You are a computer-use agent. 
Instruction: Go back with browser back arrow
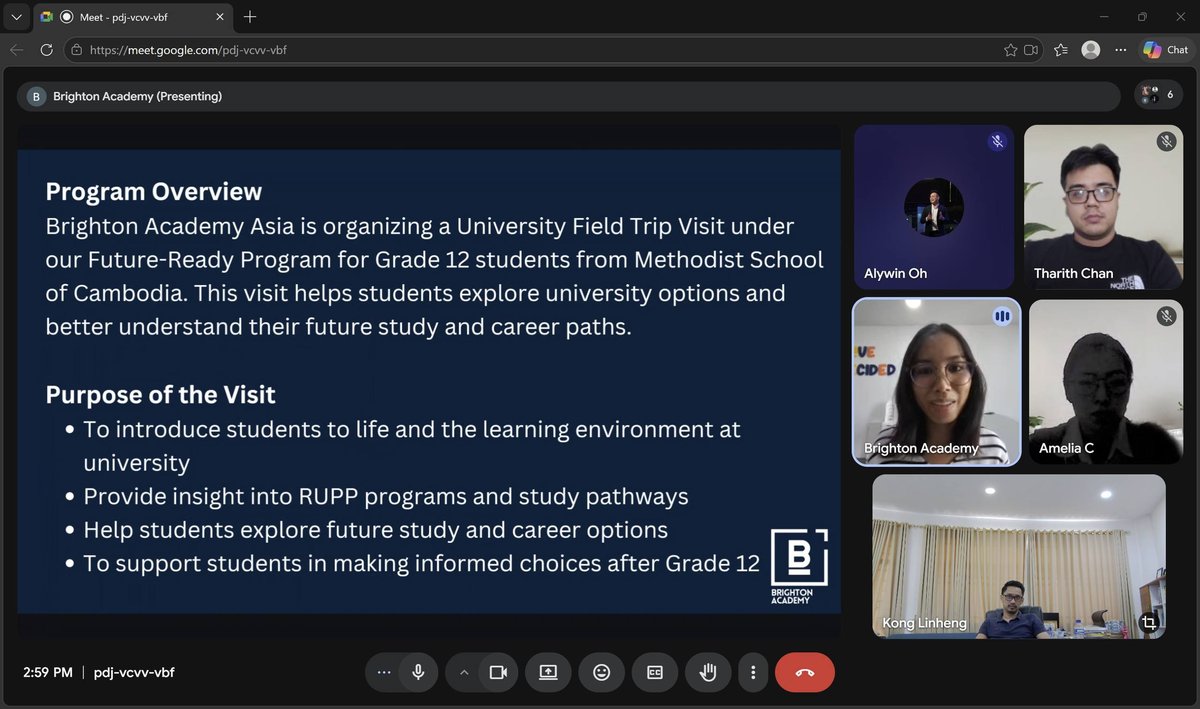click(16, 49)
